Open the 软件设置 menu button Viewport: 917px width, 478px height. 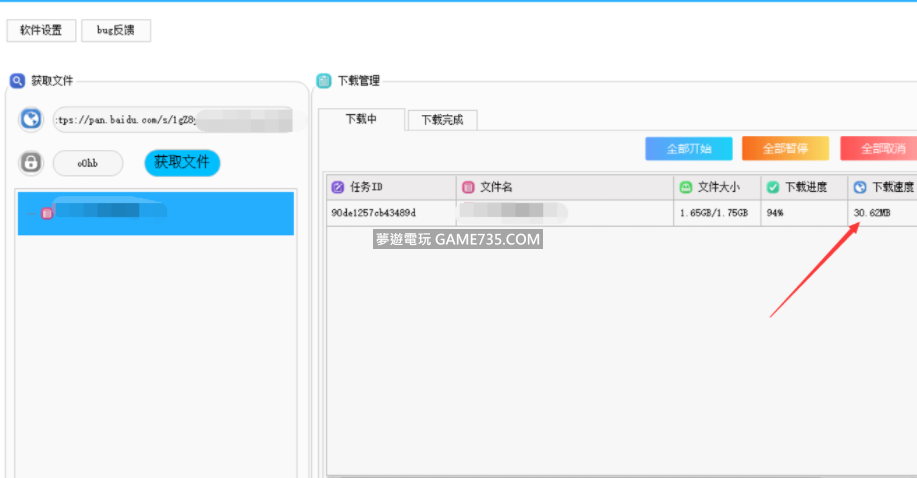coord(41,31)
